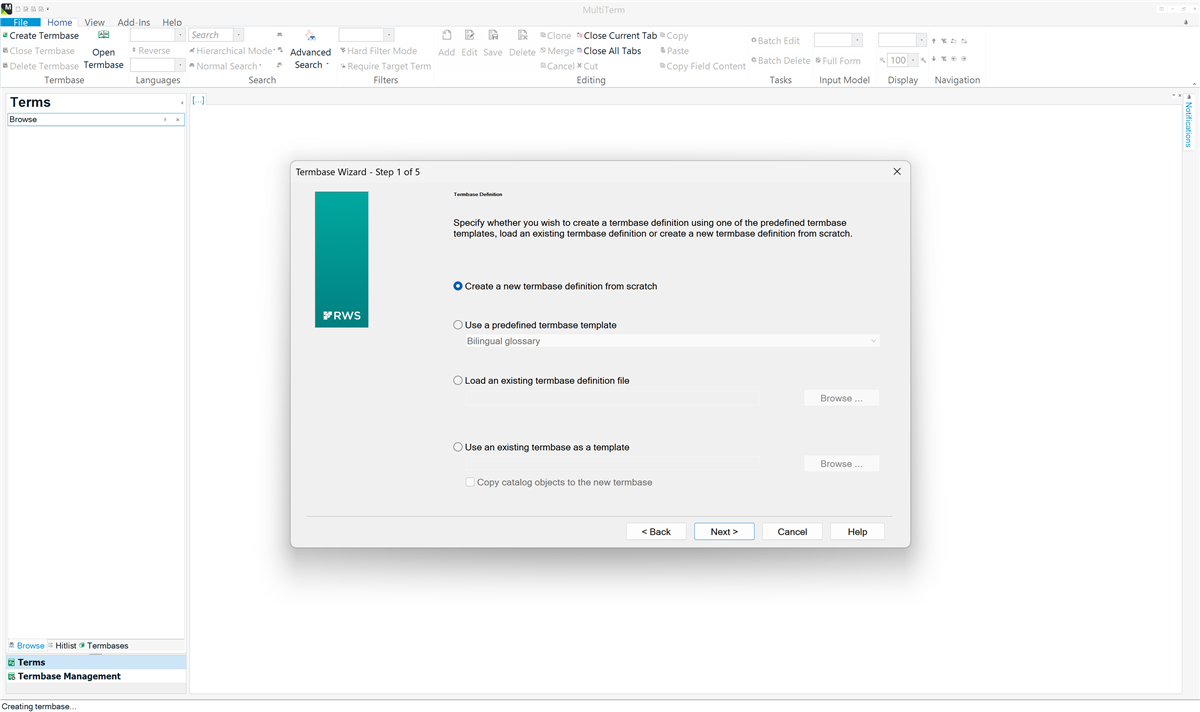The width and height of the screenshot is (1200, 712).
Task: Switch to the Home ribbon tab
Action: [60, 22]
